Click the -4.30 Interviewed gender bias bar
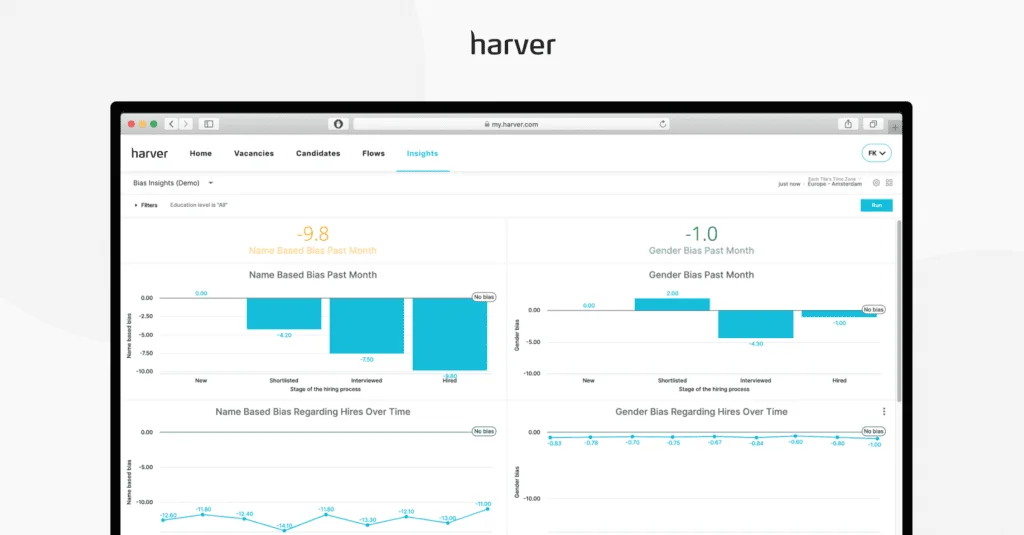 [x=756, y=324]
